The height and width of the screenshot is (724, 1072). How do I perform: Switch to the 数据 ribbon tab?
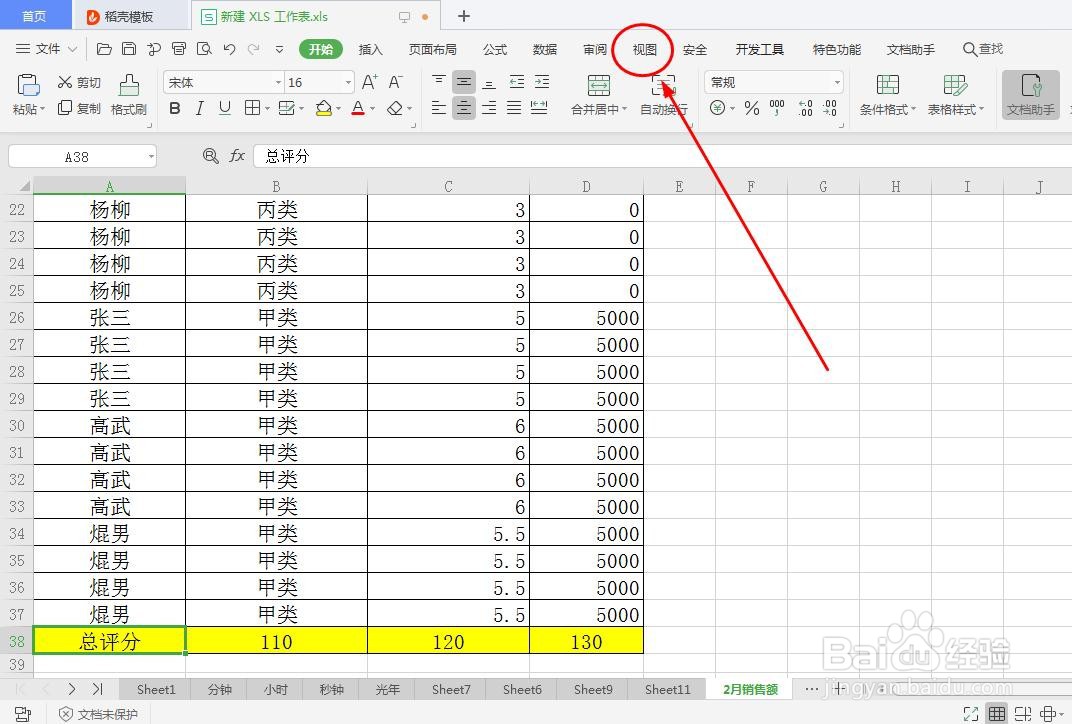tap(545, 49)
